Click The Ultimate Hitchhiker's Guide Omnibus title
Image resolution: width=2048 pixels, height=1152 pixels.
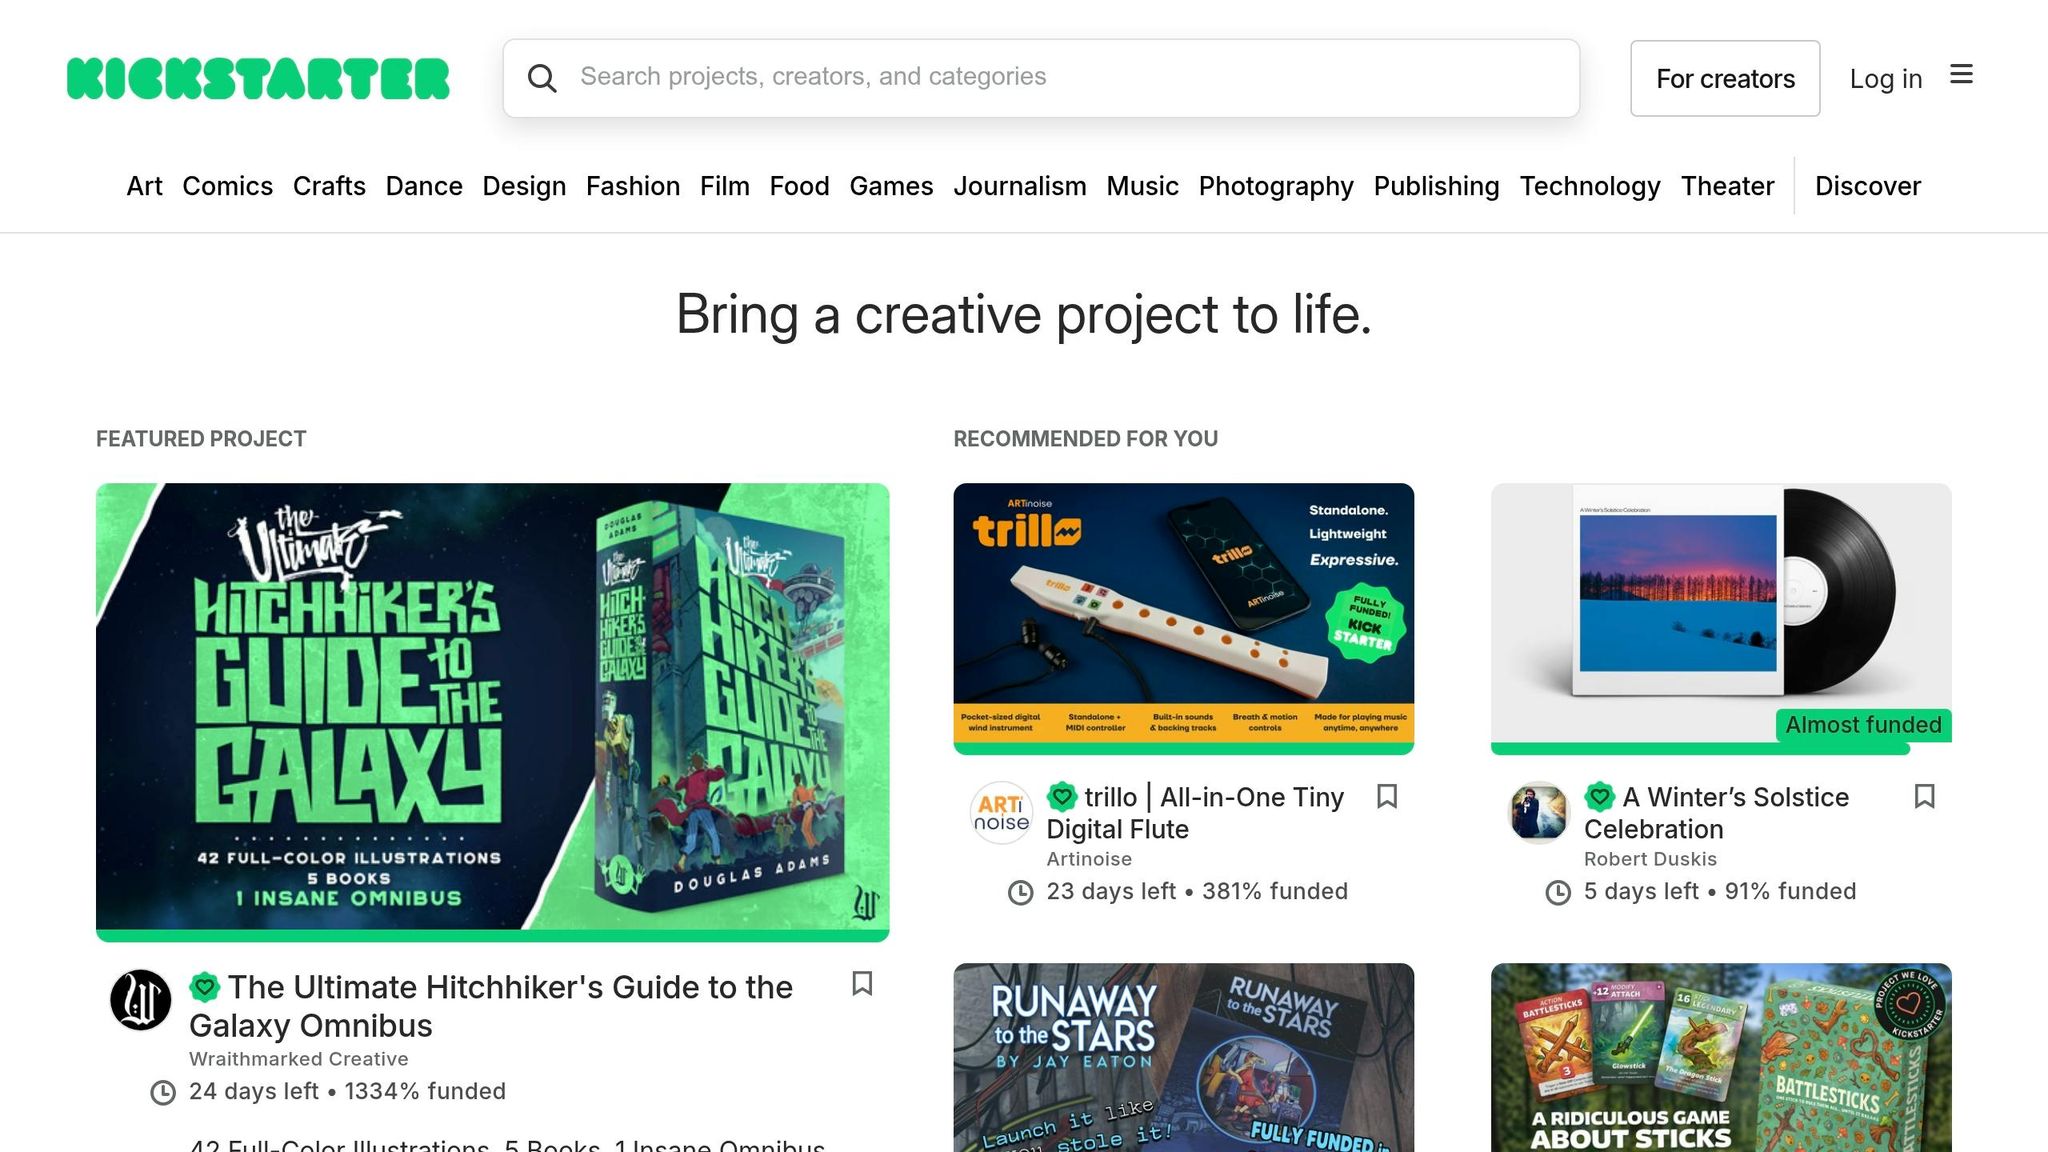tap(491, 1006)
